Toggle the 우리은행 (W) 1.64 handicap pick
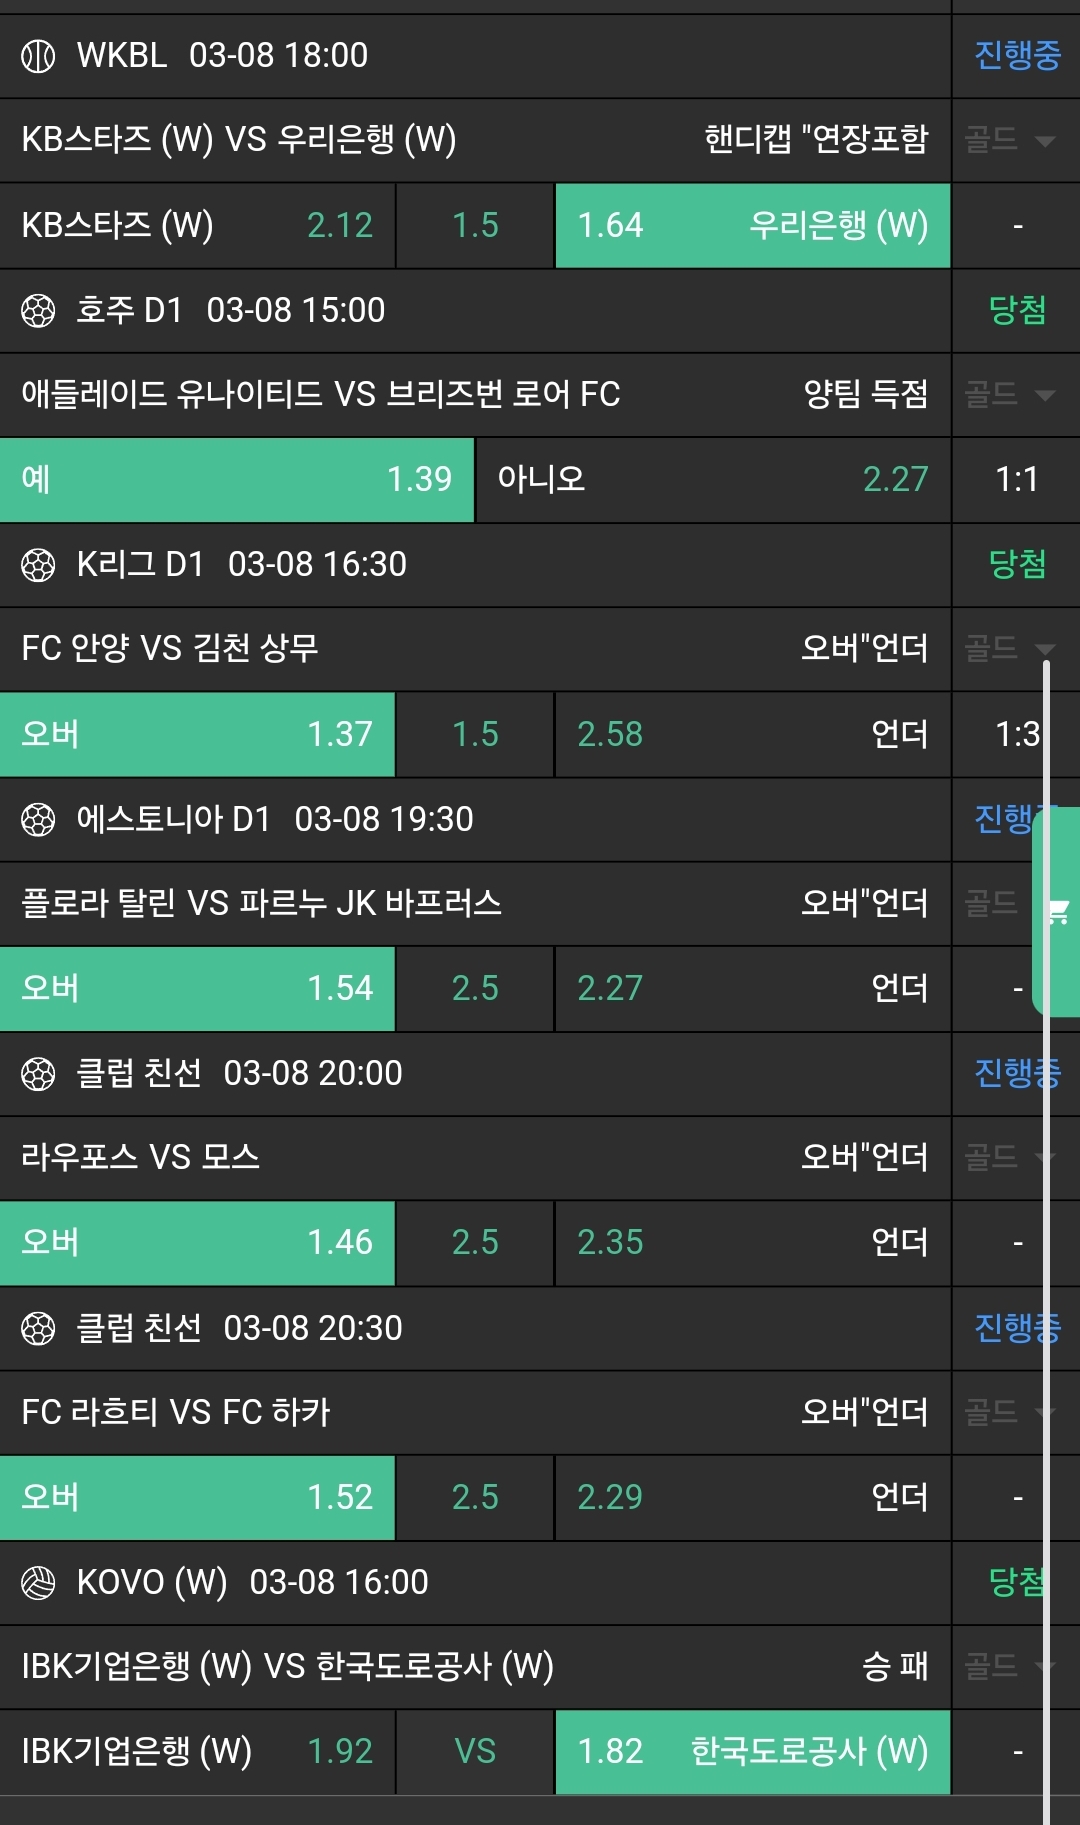1080x1825 pixels. click(752, 226)
